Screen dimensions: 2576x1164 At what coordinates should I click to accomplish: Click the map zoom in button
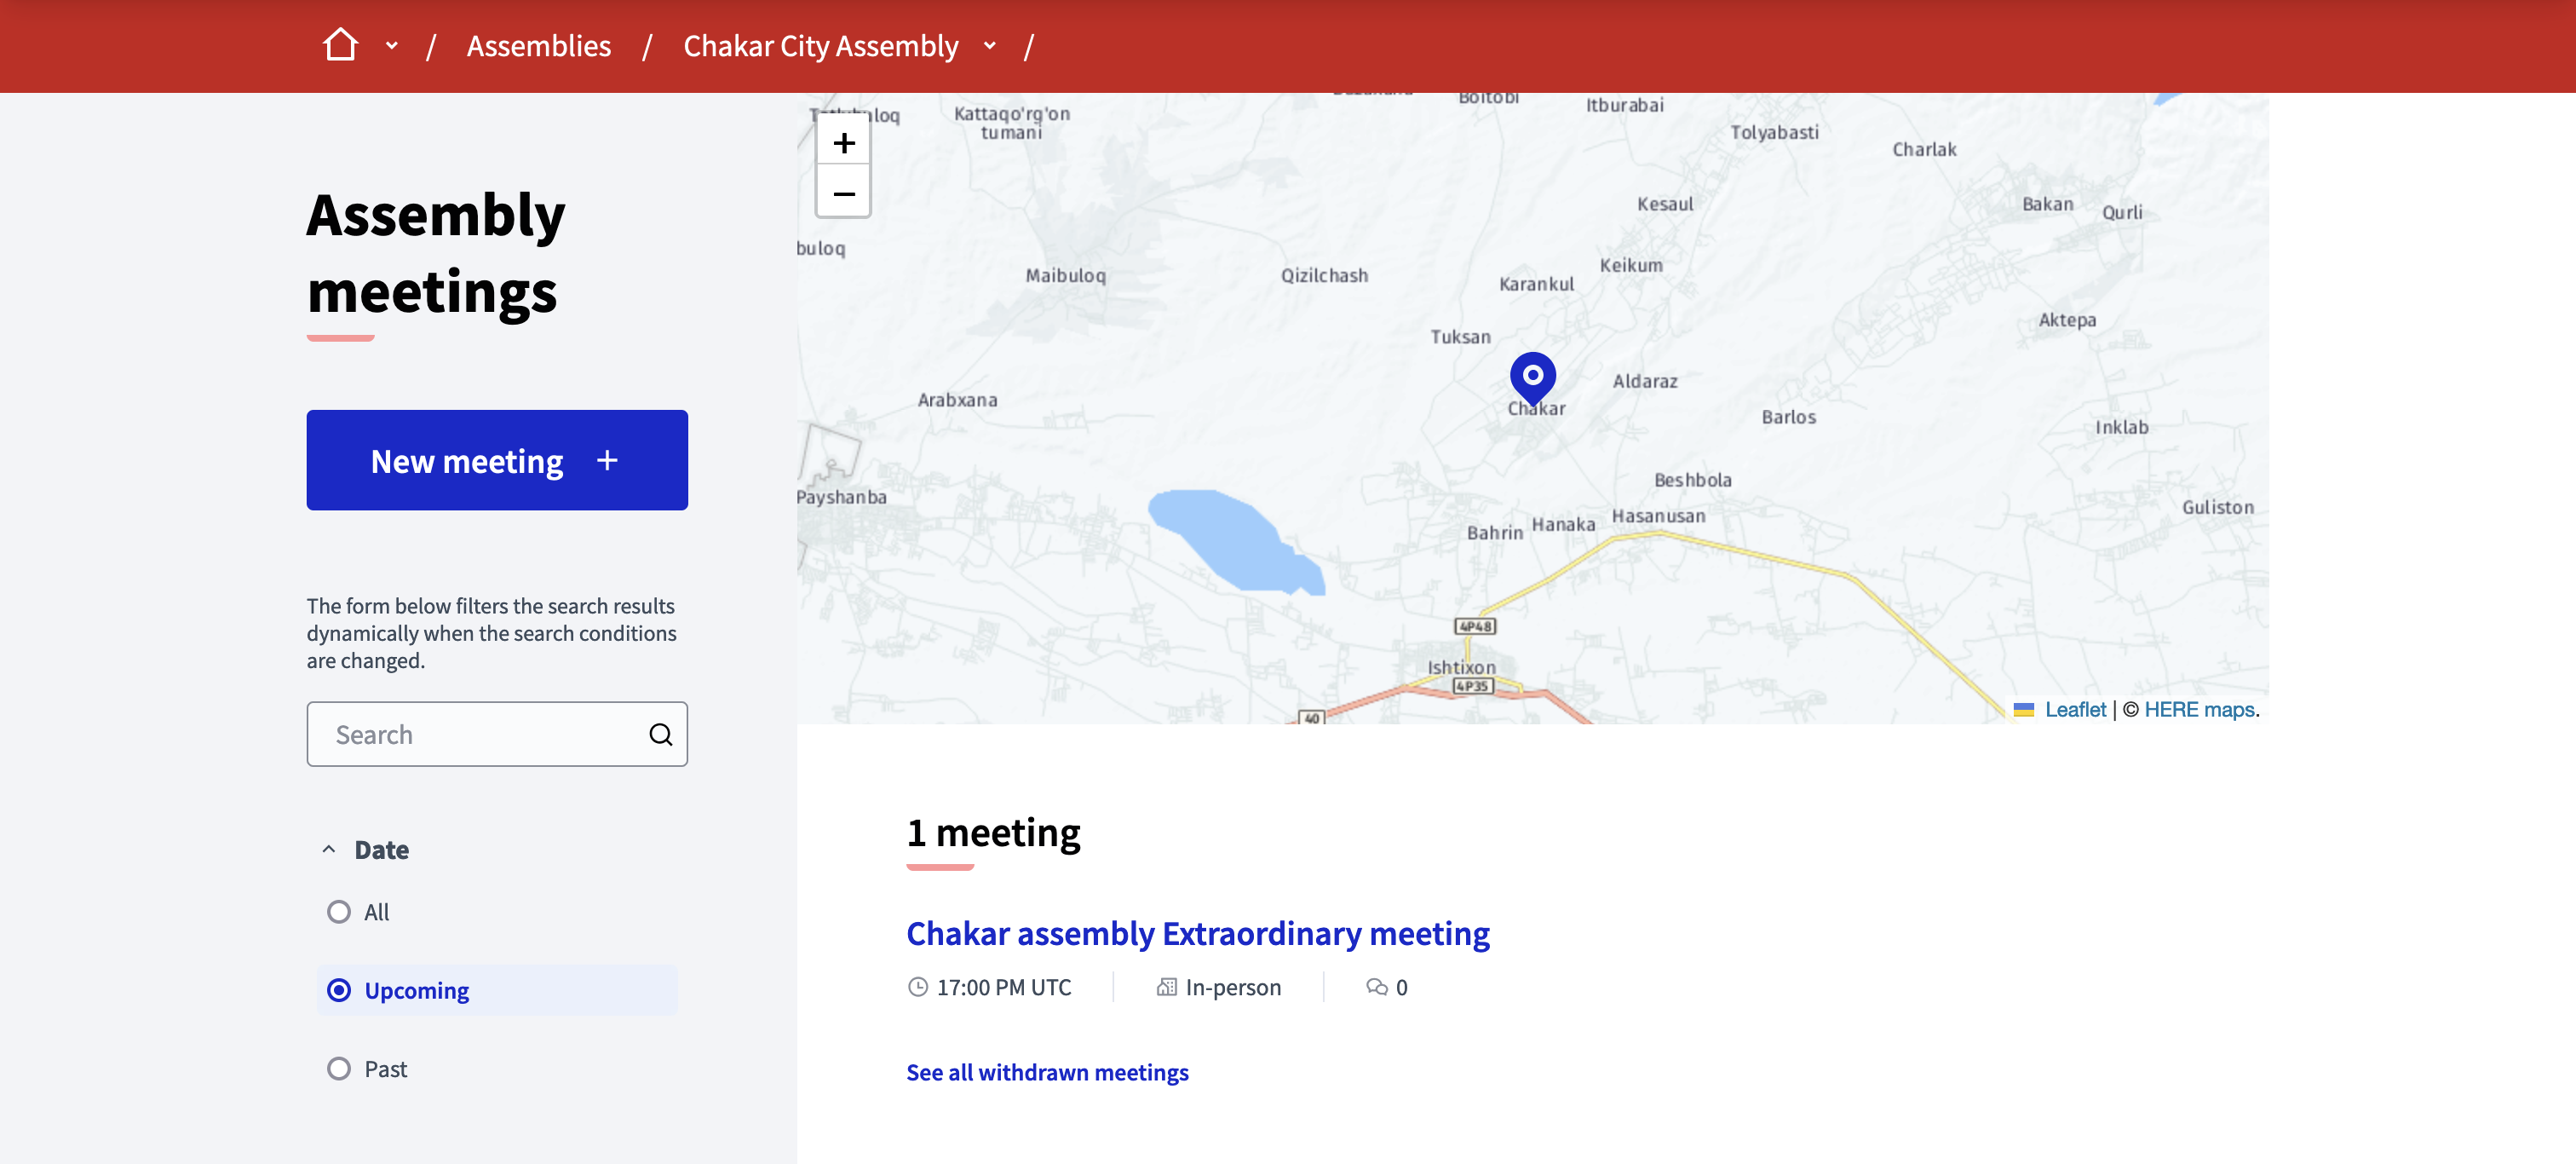point(842,141)
